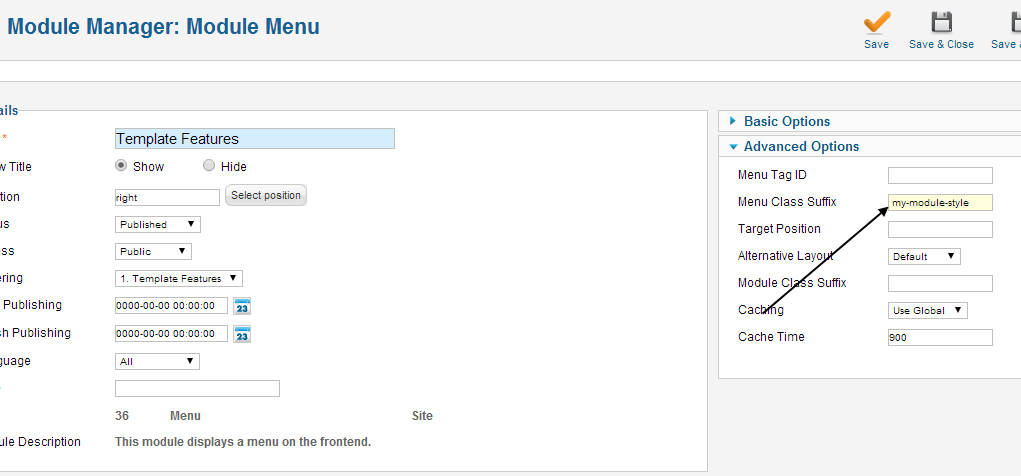This screenshot has height=476, width=1021.
Task: Click the Select position button
Action: [x=266, y=195]
